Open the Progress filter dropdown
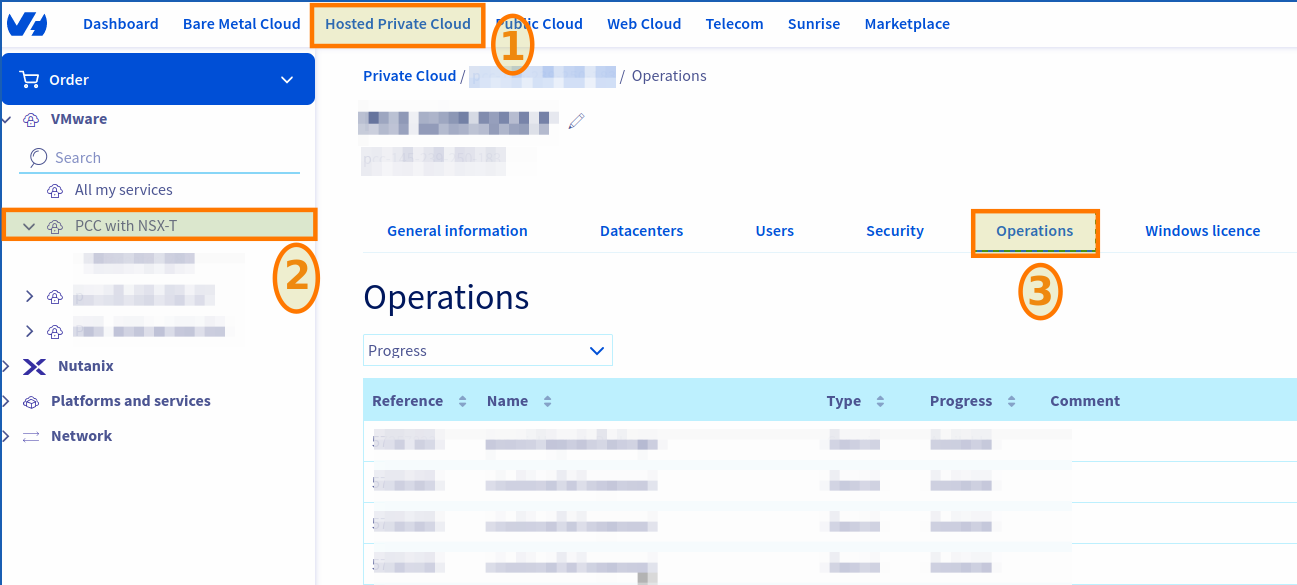The height and width of the screenshot is (585, 1297). (x=487, y=351)
